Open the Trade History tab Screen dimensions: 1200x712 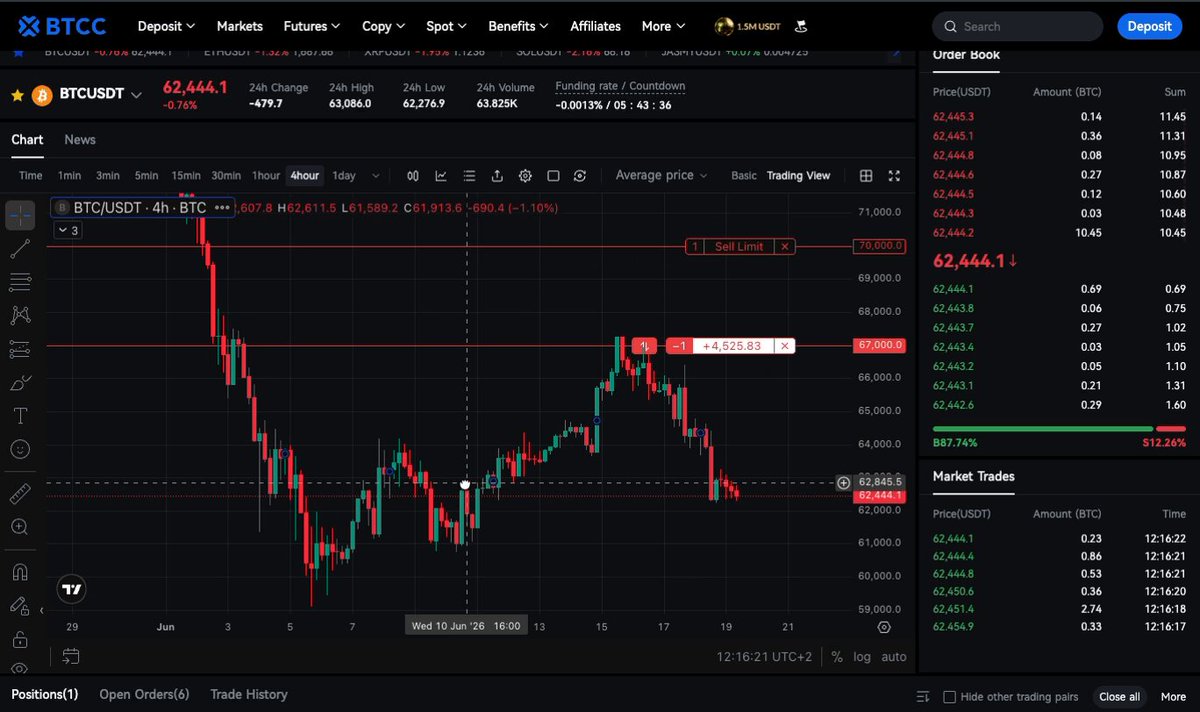click(x=249, y=694)
